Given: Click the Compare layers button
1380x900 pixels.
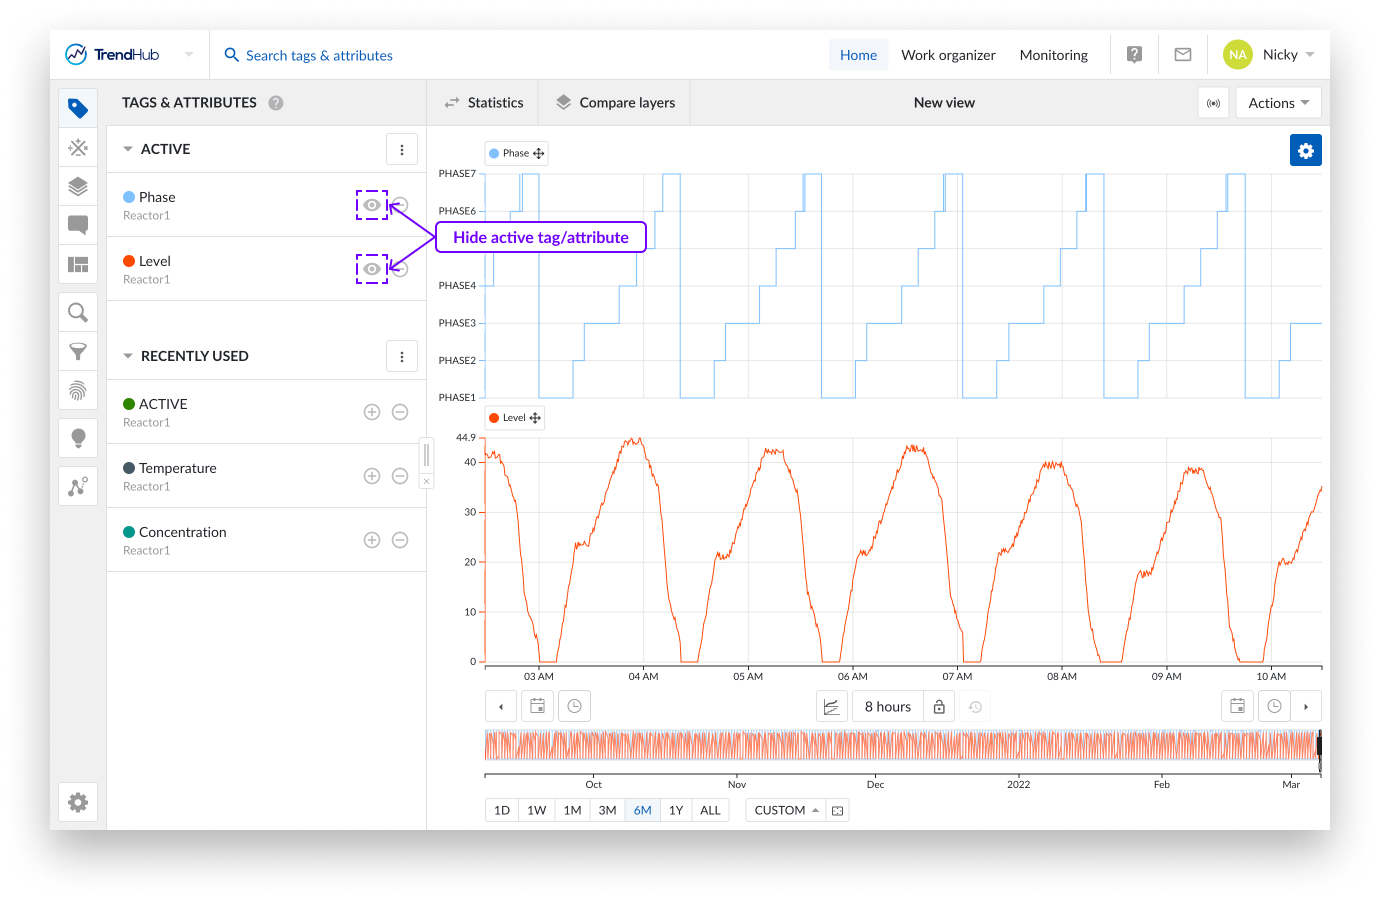Looking at the screenshot, I should (x=615, y=103).
